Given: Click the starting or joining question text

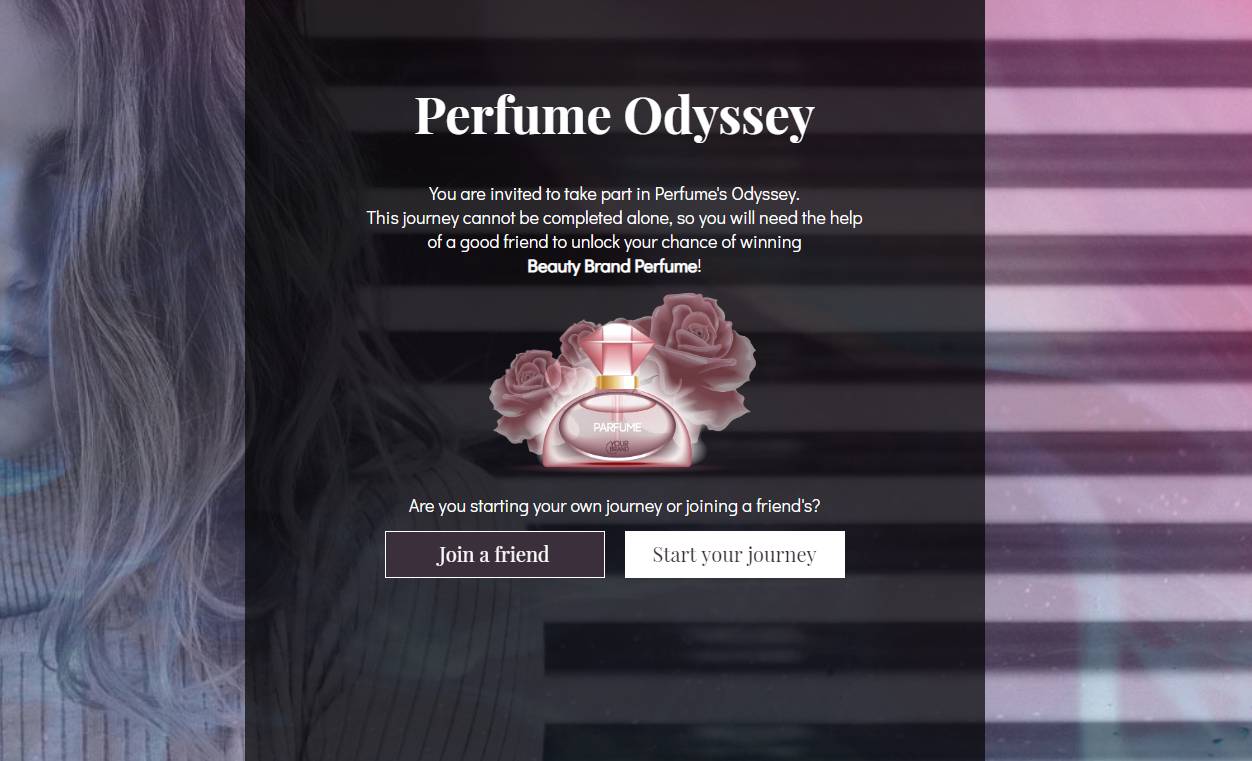Looking at the screenshot, I should (x=614, y=506).
